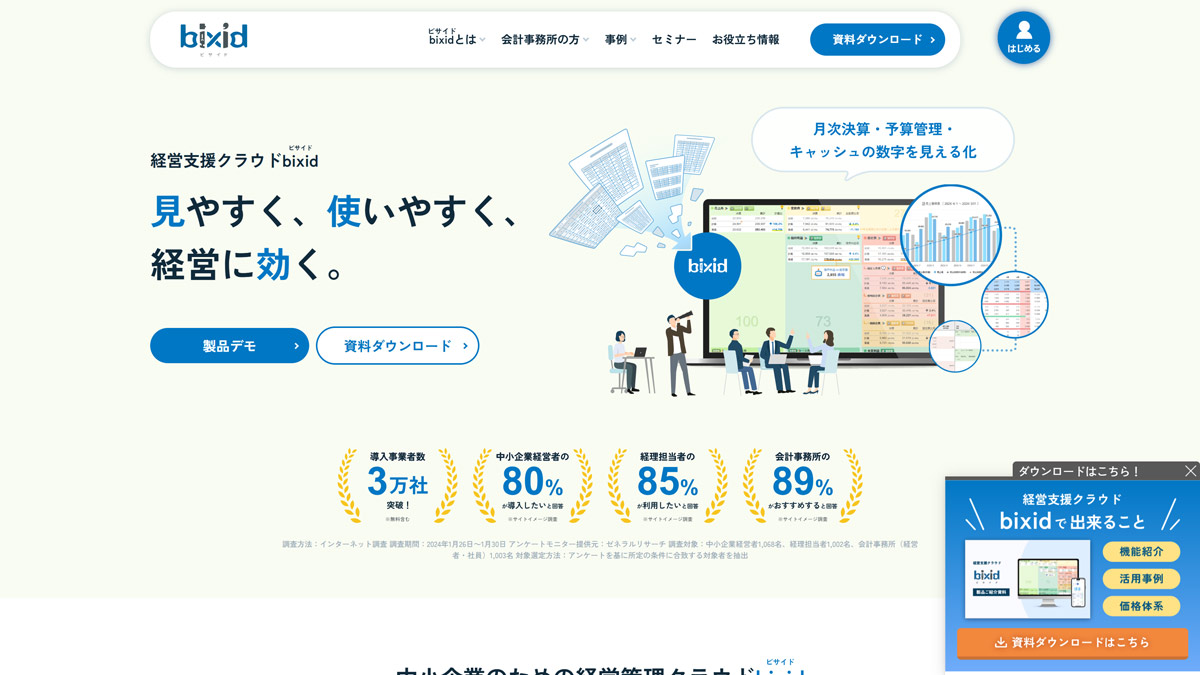
Task: Click the 製品デモ button
Action: (x=229, y=345)
